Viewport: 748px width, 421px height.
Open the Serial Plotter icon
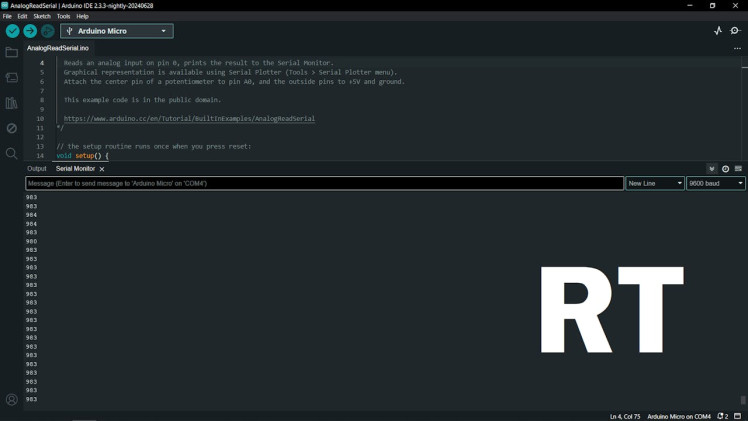718,31
